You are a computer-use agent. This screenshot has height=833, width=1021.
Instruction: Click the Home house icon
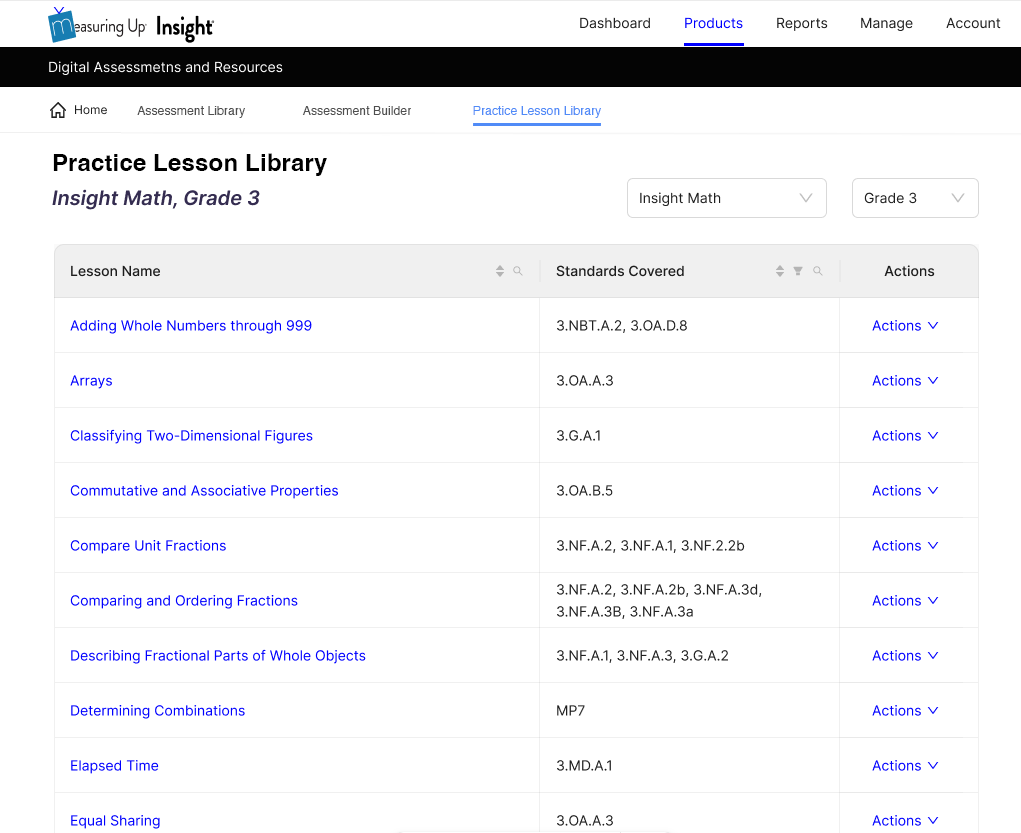(x=58, y=110)
